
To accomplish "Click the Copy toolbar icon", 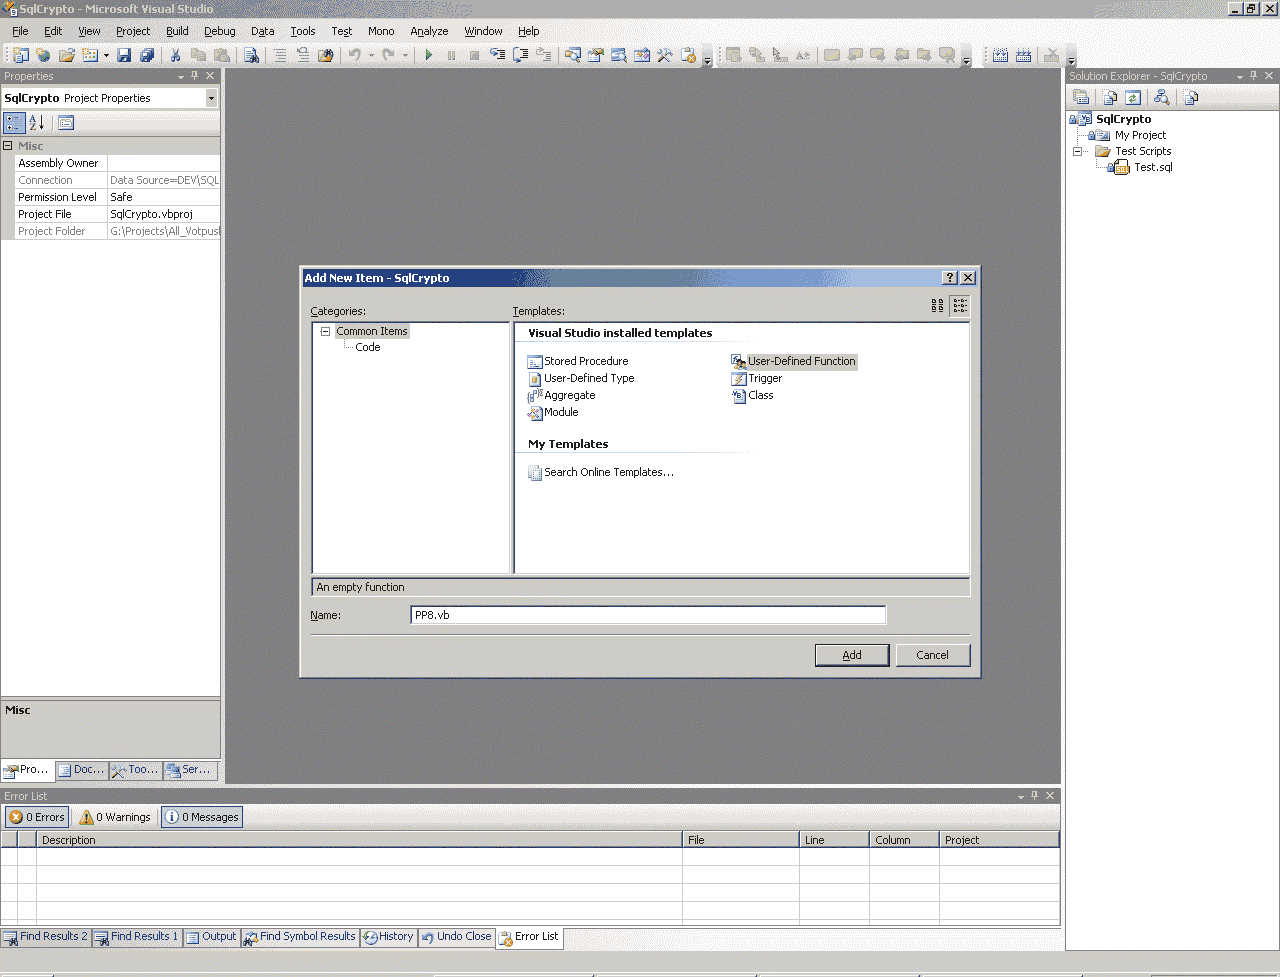I will [x=198, y=55].
